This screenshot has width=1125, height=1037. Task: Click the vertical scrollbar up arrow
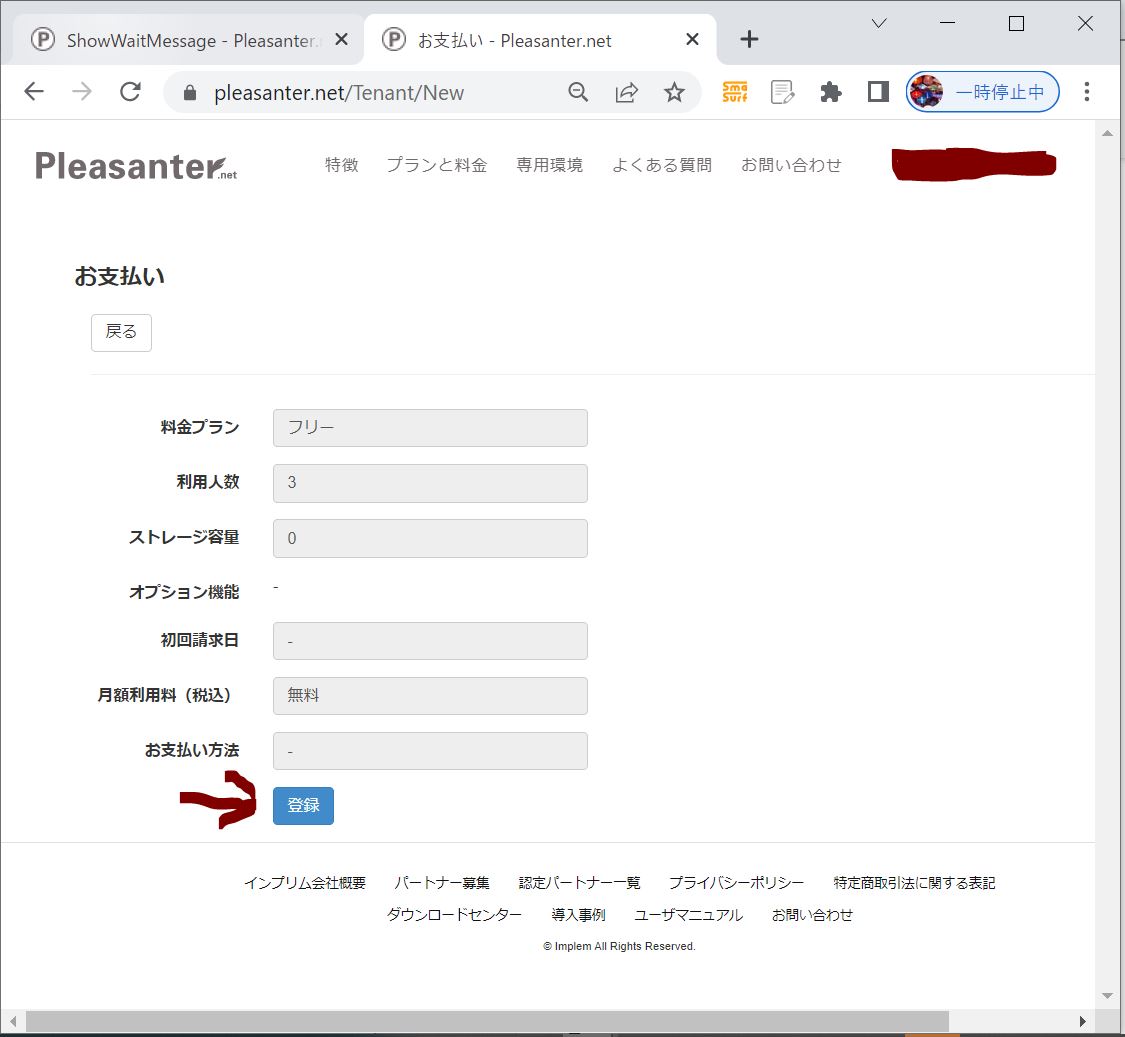tap(1107, 133)
